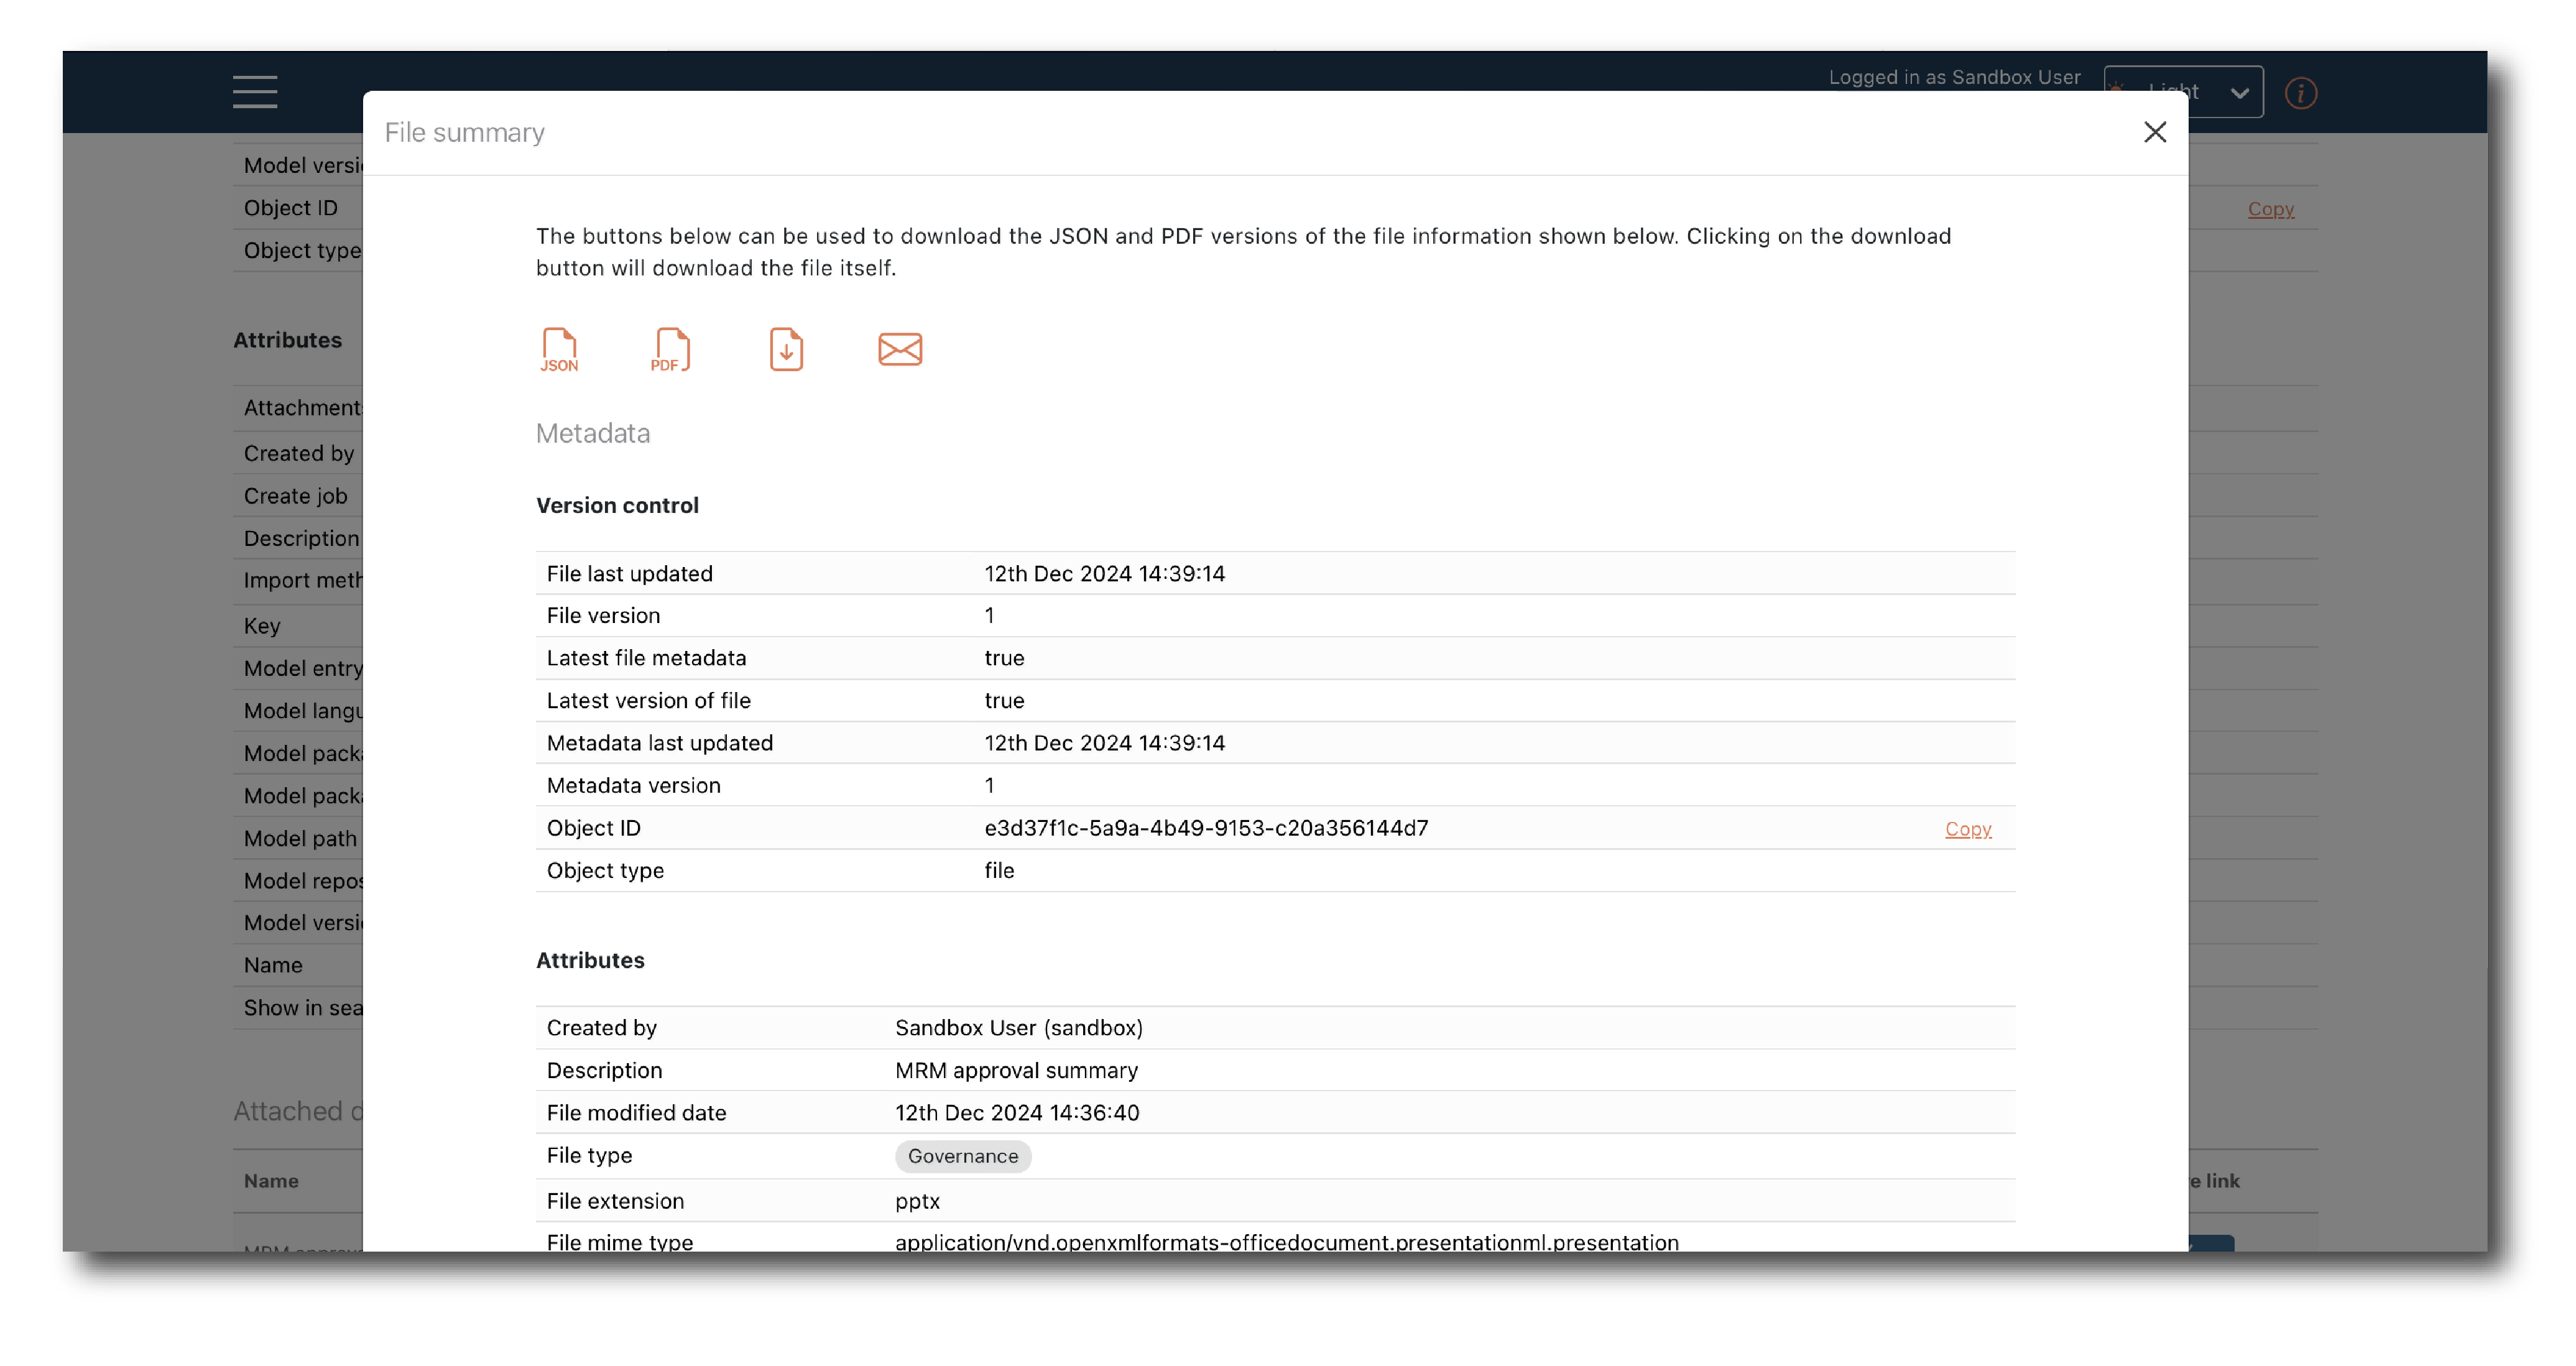The image size is (2576, 1366).
Task: Click the orange info circle icon
Action: click(x=2300, y=93)
